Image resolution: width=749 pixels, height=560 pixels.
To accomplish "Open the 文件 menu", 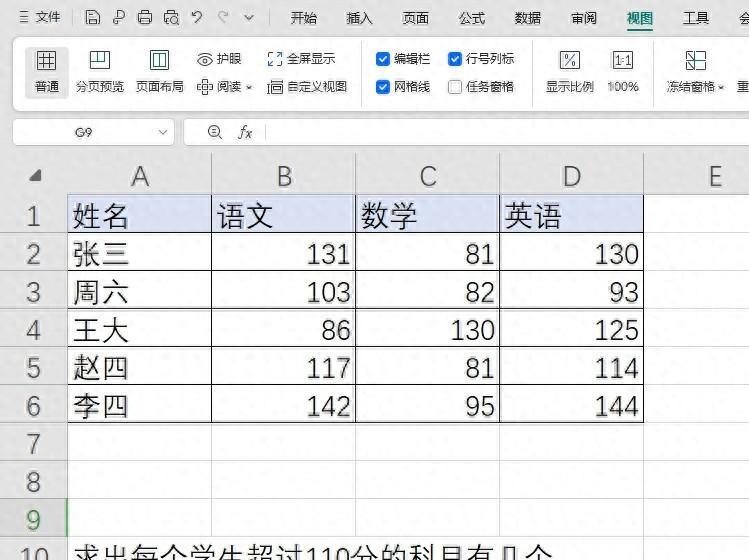I will tap(40, 18).
